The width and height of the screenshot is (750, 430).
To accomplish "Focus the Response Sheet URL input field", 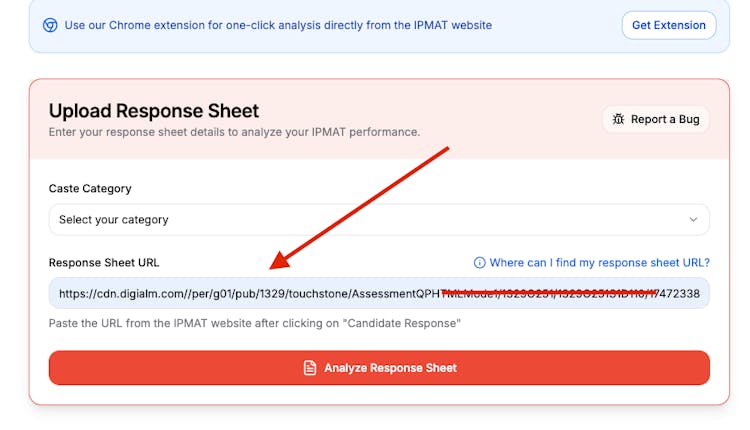I will pyautogui.click(x=378, y=293).
